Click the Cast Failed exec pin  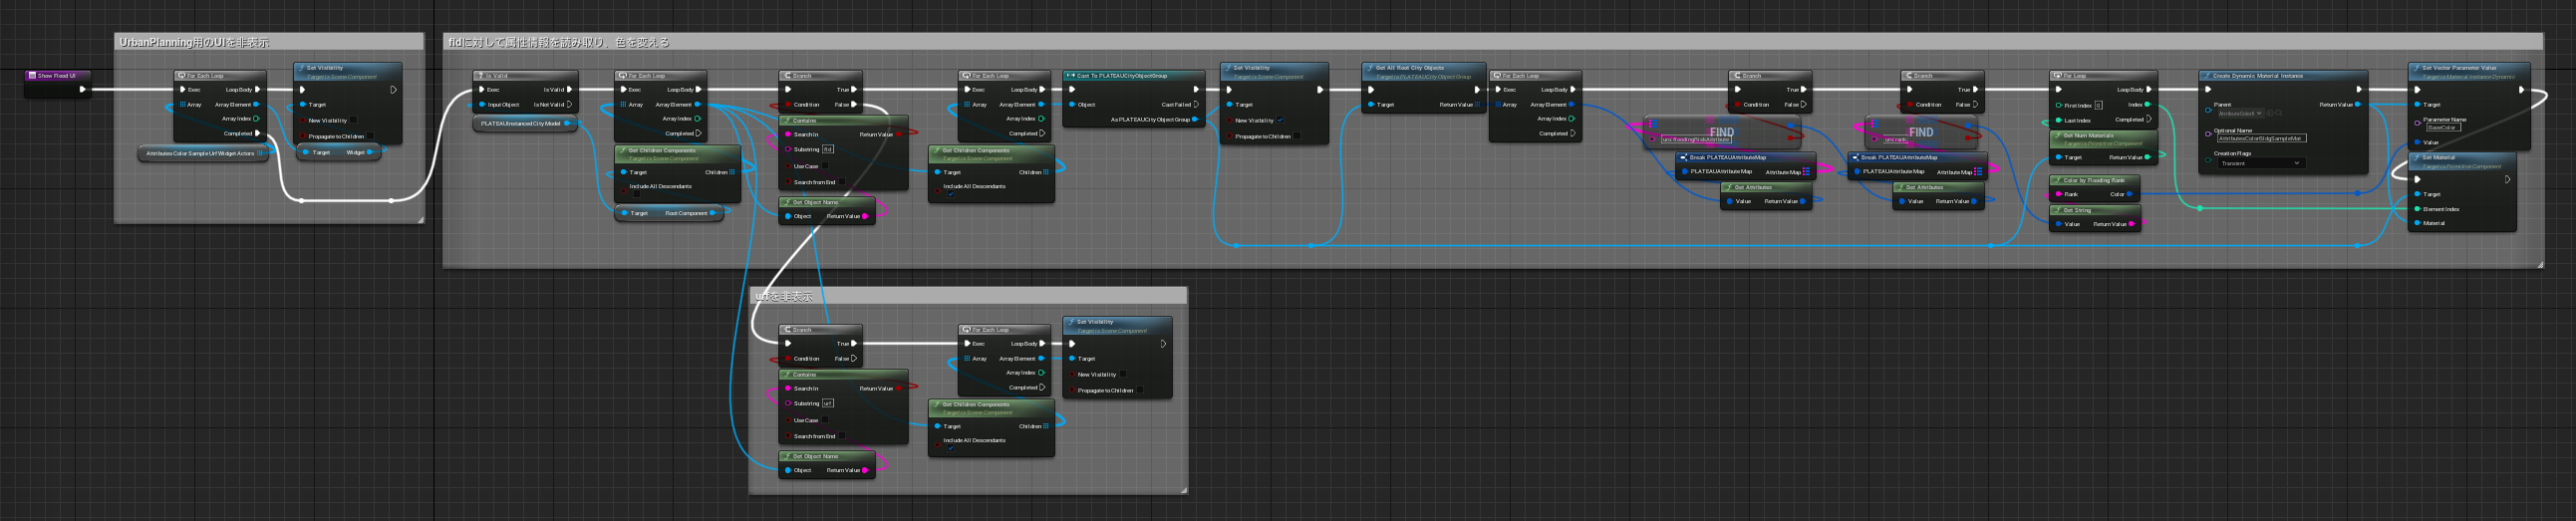coord(1196,104)
